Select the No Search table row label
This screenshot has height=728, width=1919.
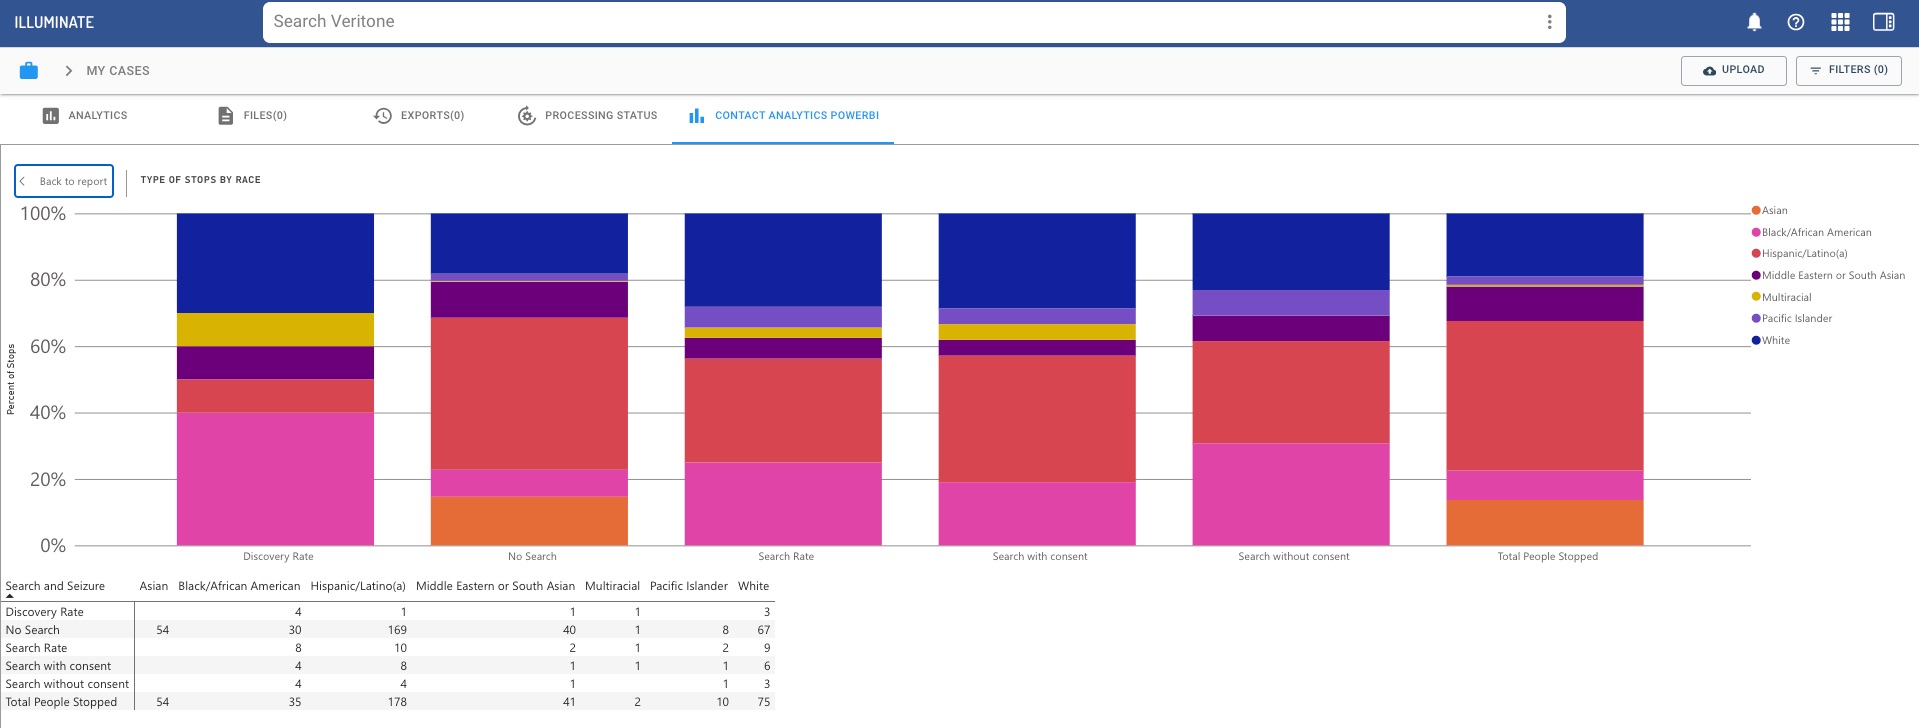(33, 630)
